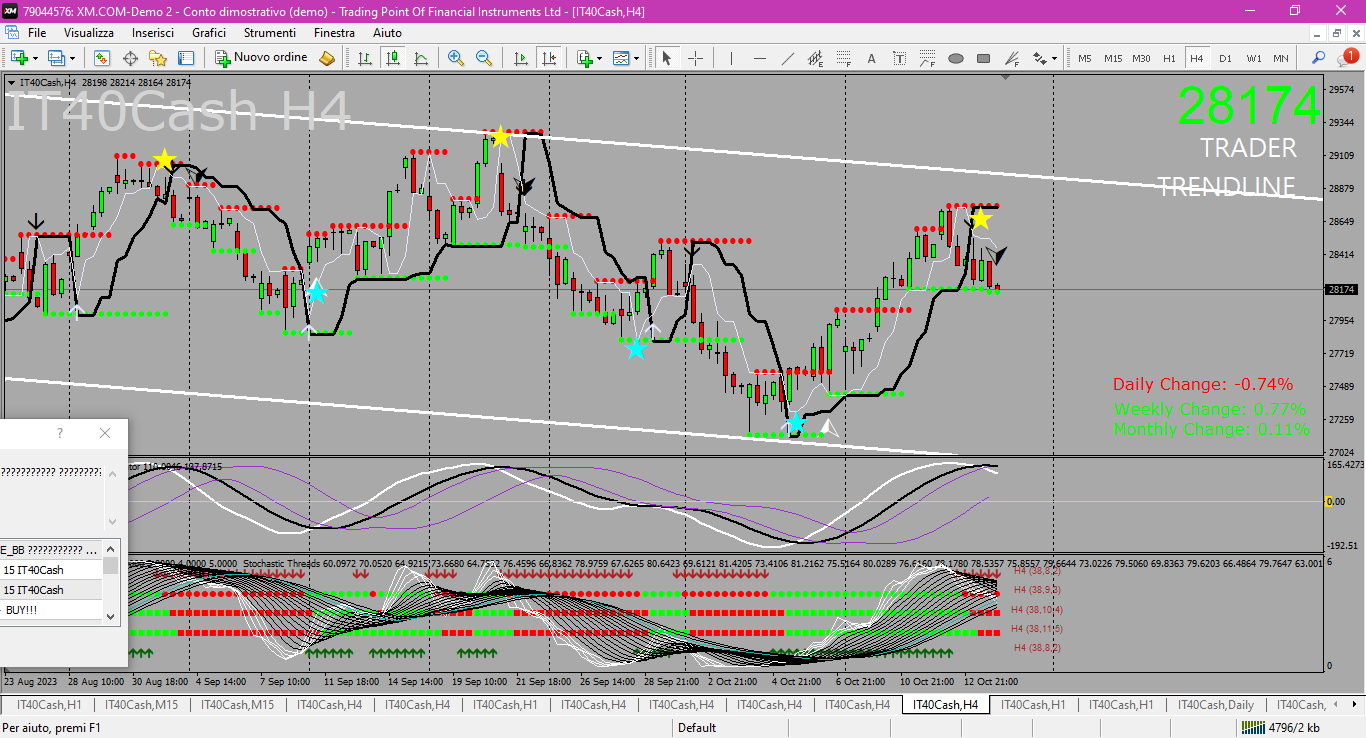This screenshot has width=1366, height=738.
Task: Switch chart to line chart mode
Action: (421, 58)
